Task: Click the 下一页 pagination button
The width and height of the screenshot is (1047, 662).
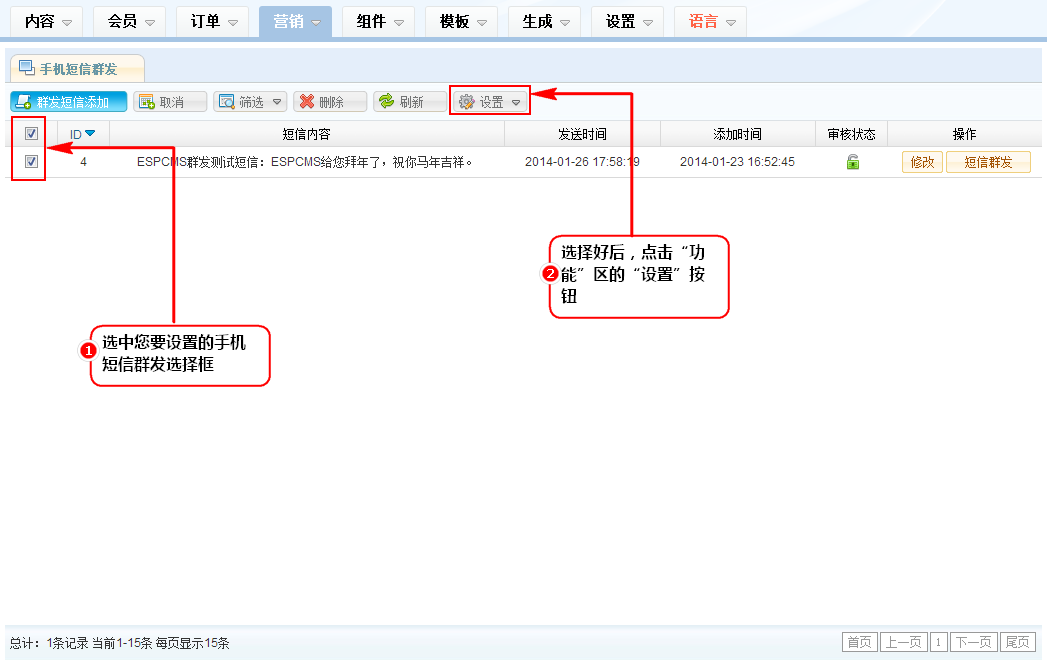Action: [x=973, y=642]
